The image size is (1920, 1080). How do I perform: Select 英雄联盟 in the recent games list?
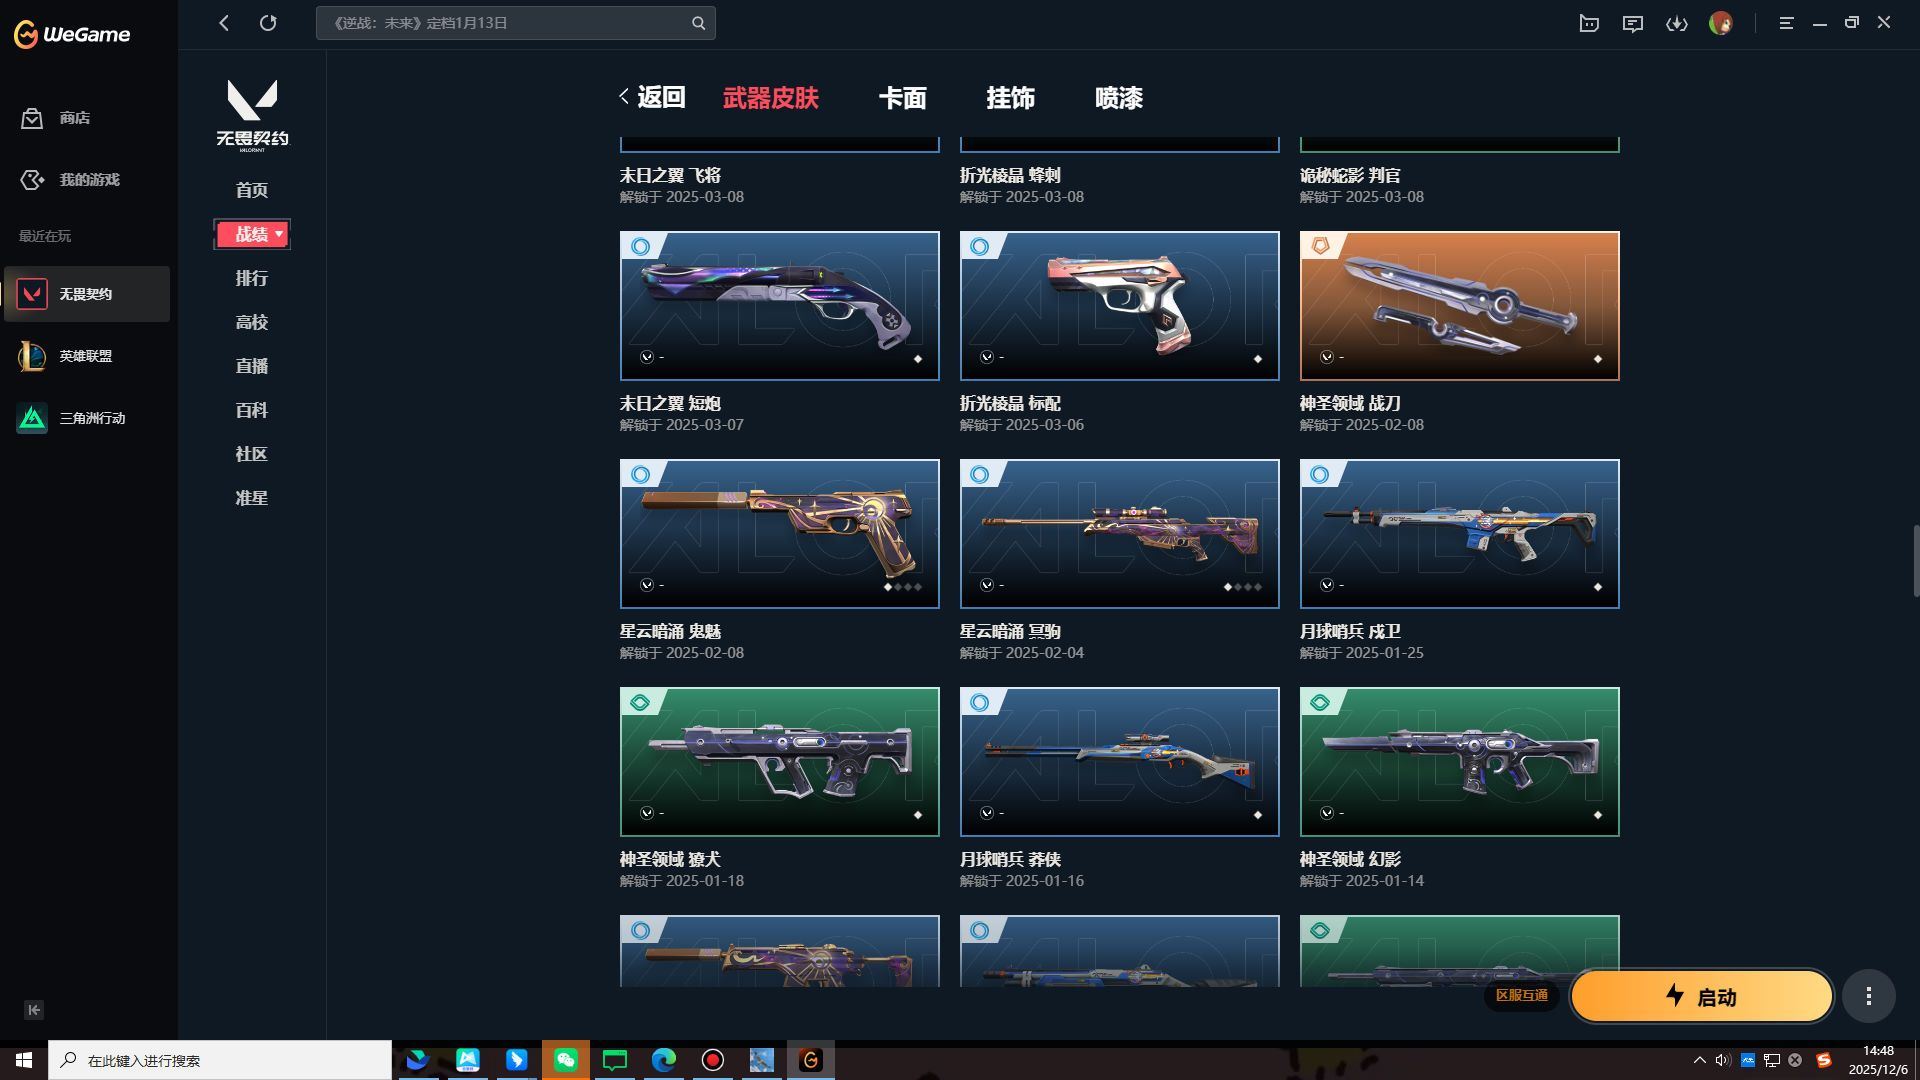click(87, 356)
